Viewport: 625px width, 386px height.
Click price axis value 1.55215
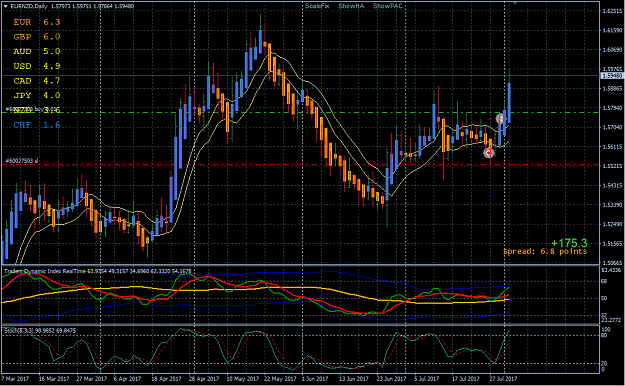pyautogui.click(x=612, y=166)
